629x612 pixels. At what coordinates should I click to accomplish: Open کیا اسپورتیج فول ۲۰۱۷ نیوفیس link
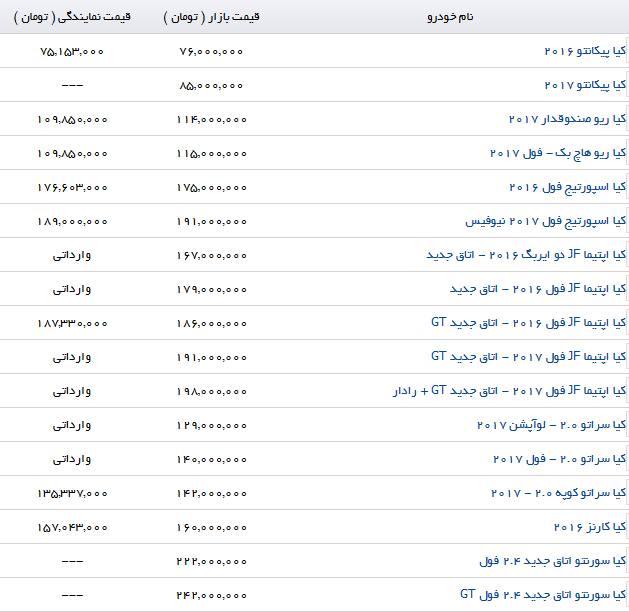(x=546, y=221)
